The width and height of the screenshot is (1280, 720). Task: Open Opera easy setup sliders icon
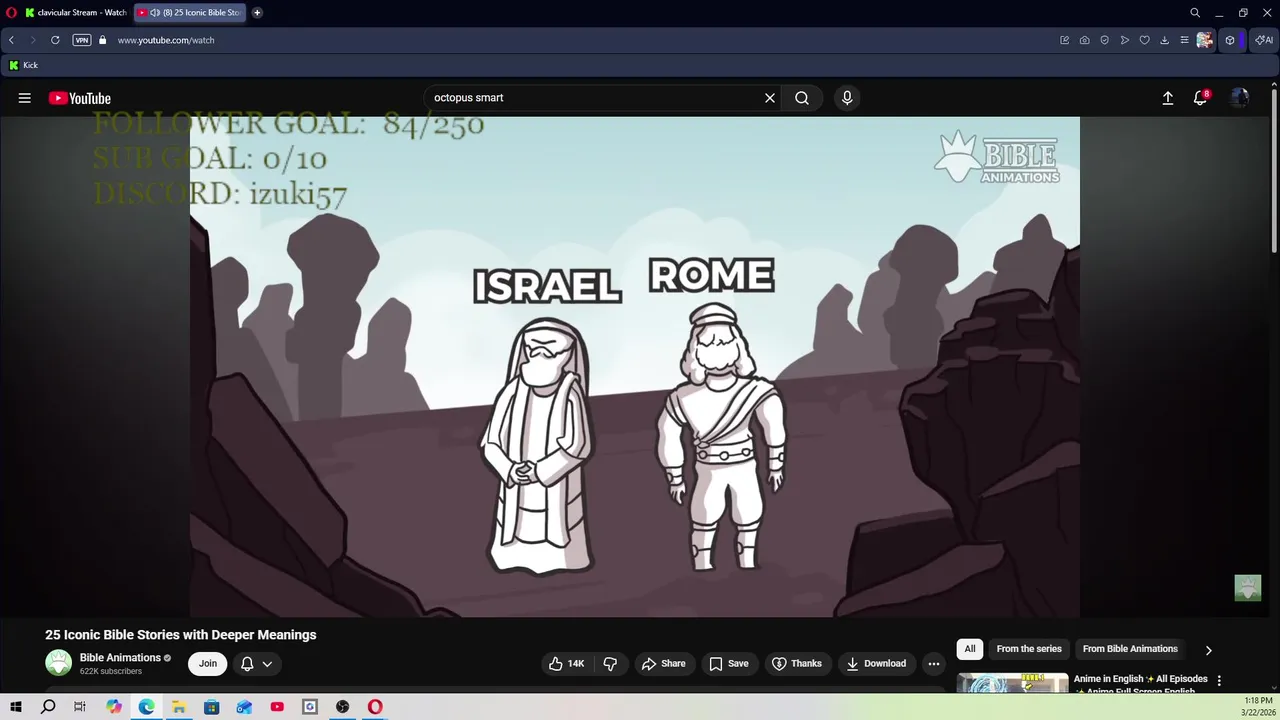pyautogui.click(x=1184, y=40)
